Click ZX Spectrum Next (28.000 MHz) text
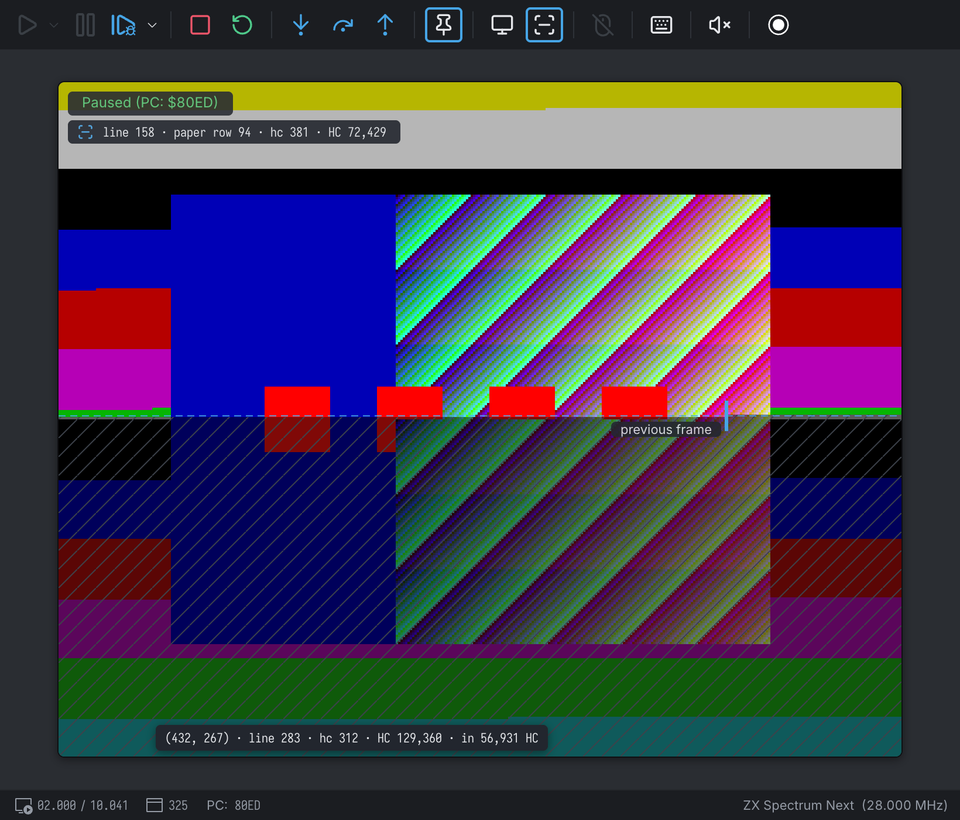 point(845,805)
